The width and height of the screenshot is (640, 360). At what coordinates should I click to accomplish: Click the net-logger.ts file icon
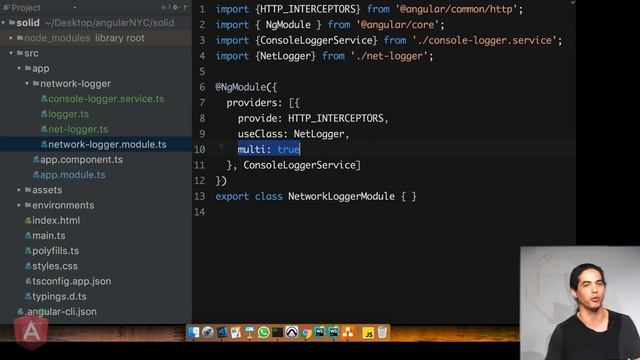coord(44,129)
